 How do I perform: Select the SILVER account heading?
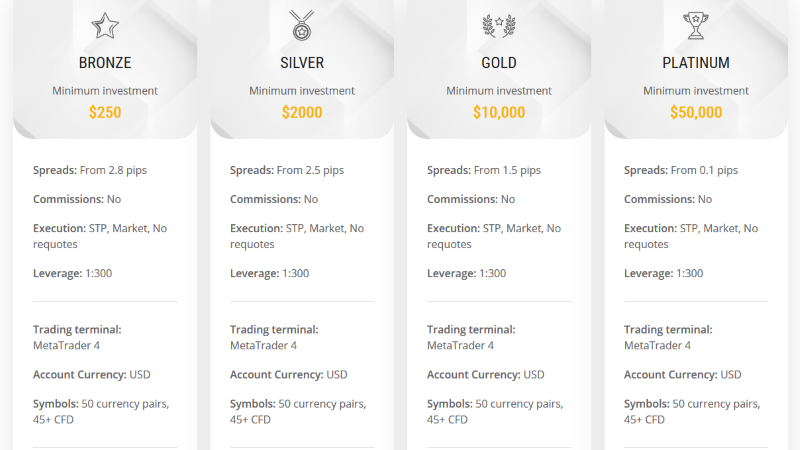click(x=302, y=63)
